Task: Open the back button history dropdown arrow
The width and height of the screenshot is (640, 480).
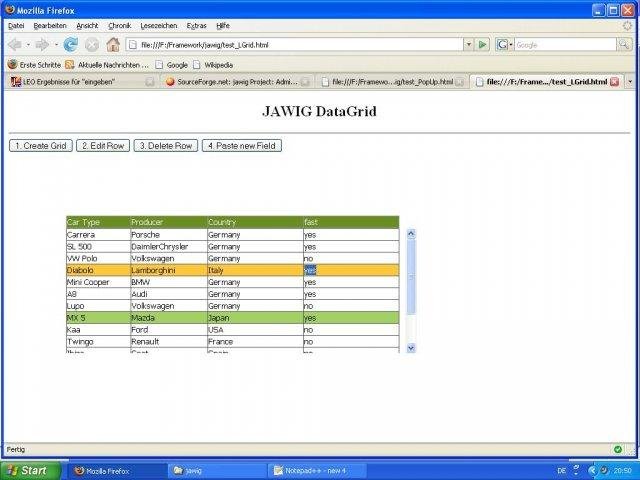Action: 28,44
